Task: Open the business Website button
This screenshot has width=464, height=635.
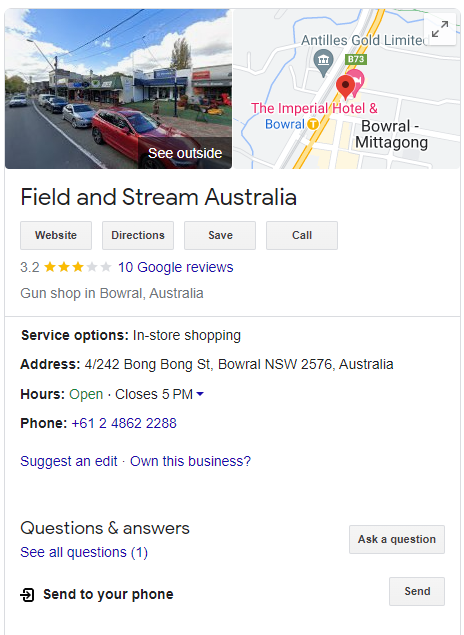Action: 56,235
